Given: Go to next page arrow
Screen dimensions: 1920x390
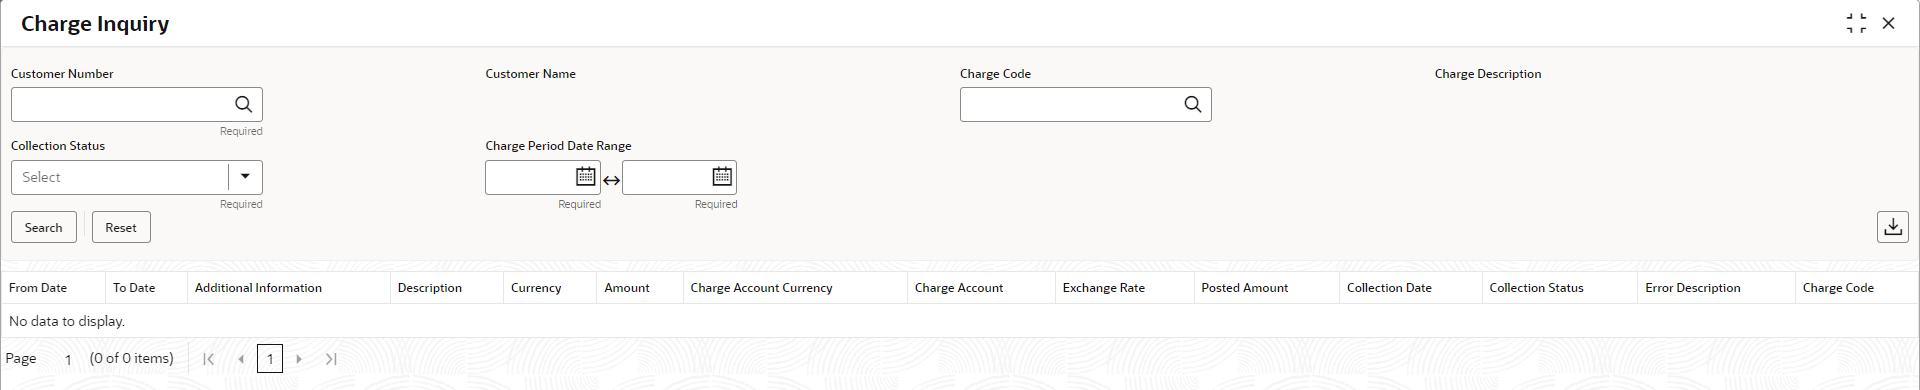Looking at the screenshot, I should [x=299, y=359].
